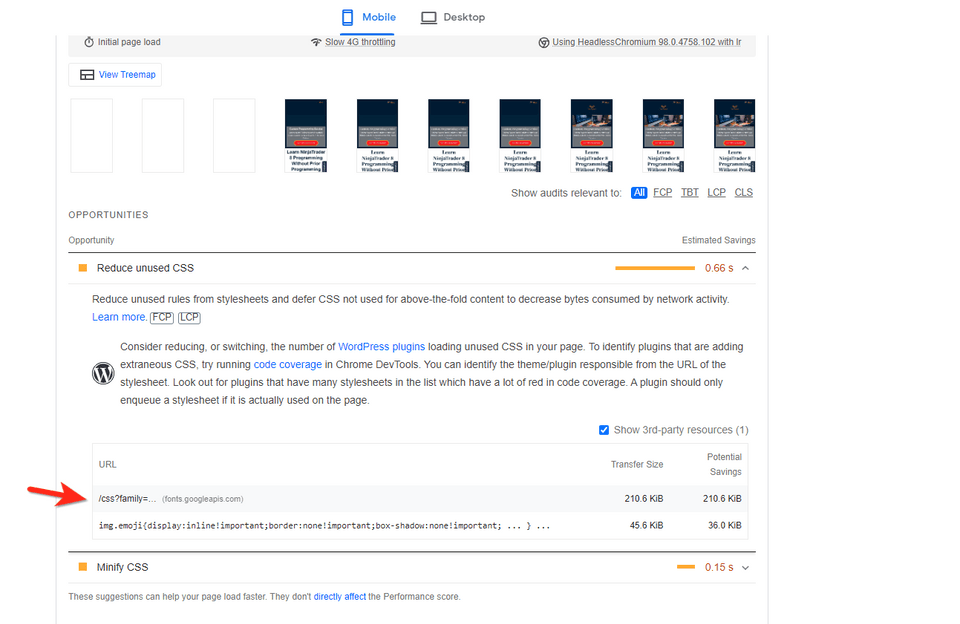Click the stopwatch icon beside Initial page load
960x624 pixels.
pyautogui.click(x=89, y=42)
